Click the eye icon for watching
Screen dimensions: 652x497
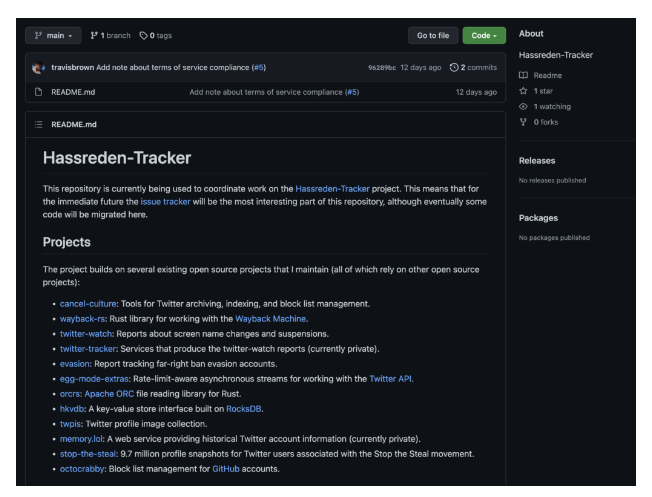click(525, 105)
